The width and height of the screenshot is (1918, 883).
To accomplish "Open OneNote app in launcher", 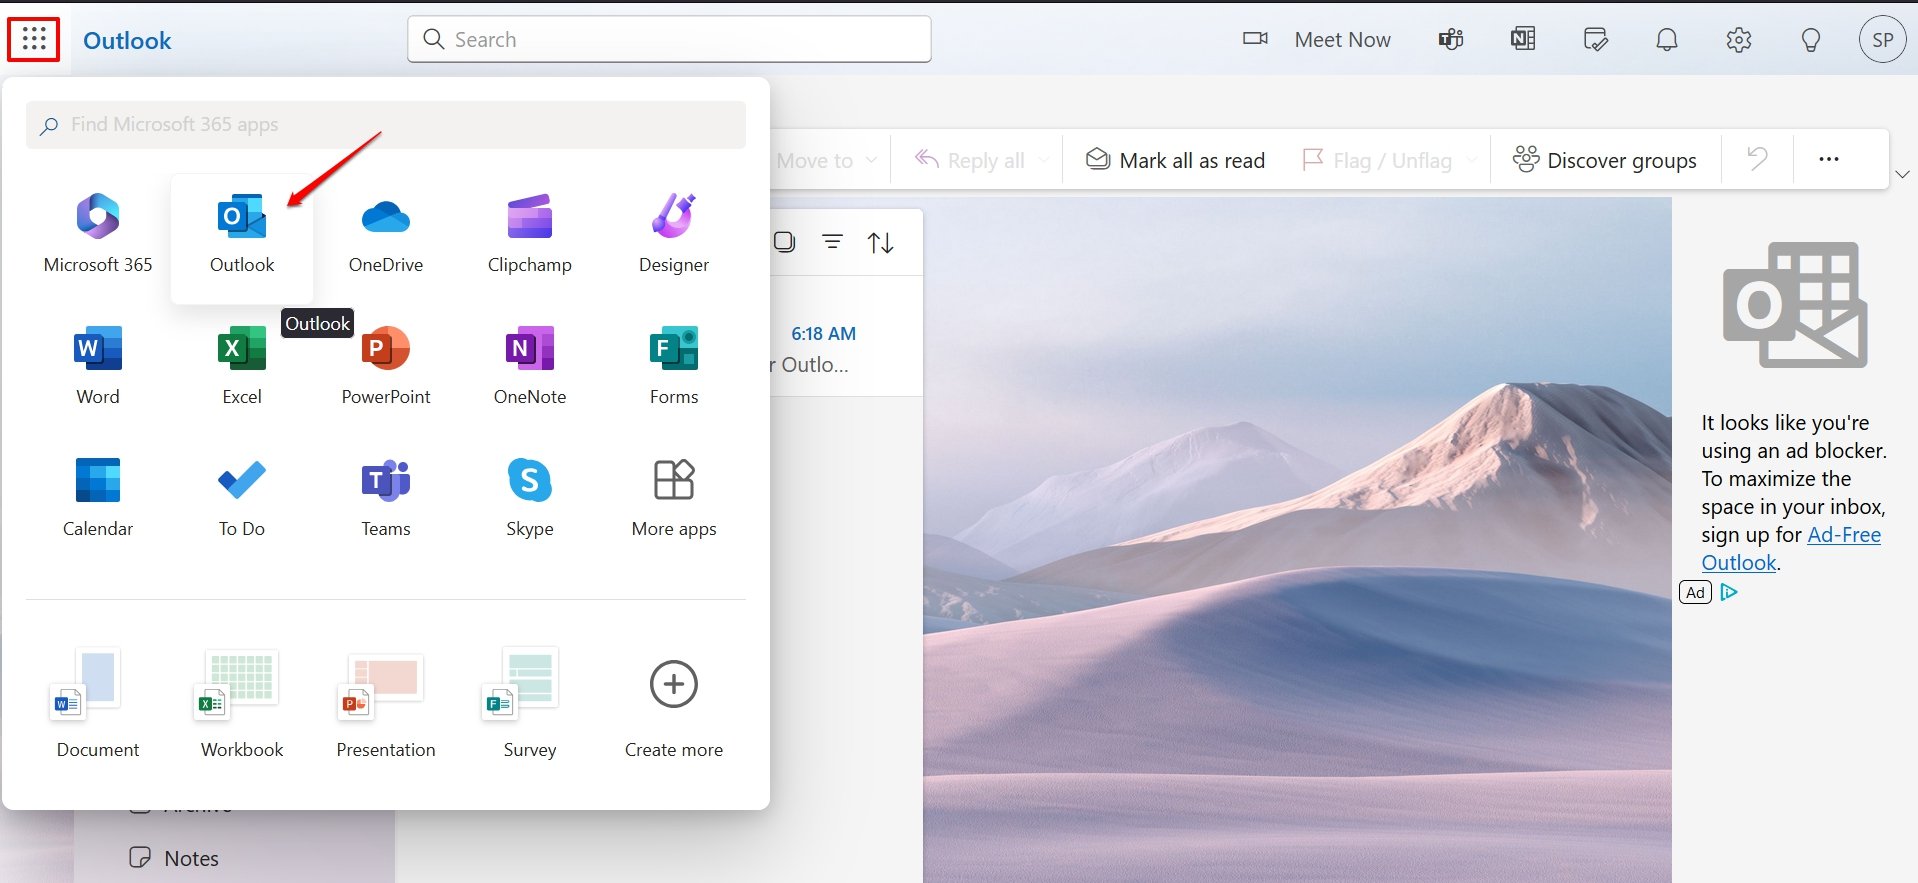I will click(530, 366).
